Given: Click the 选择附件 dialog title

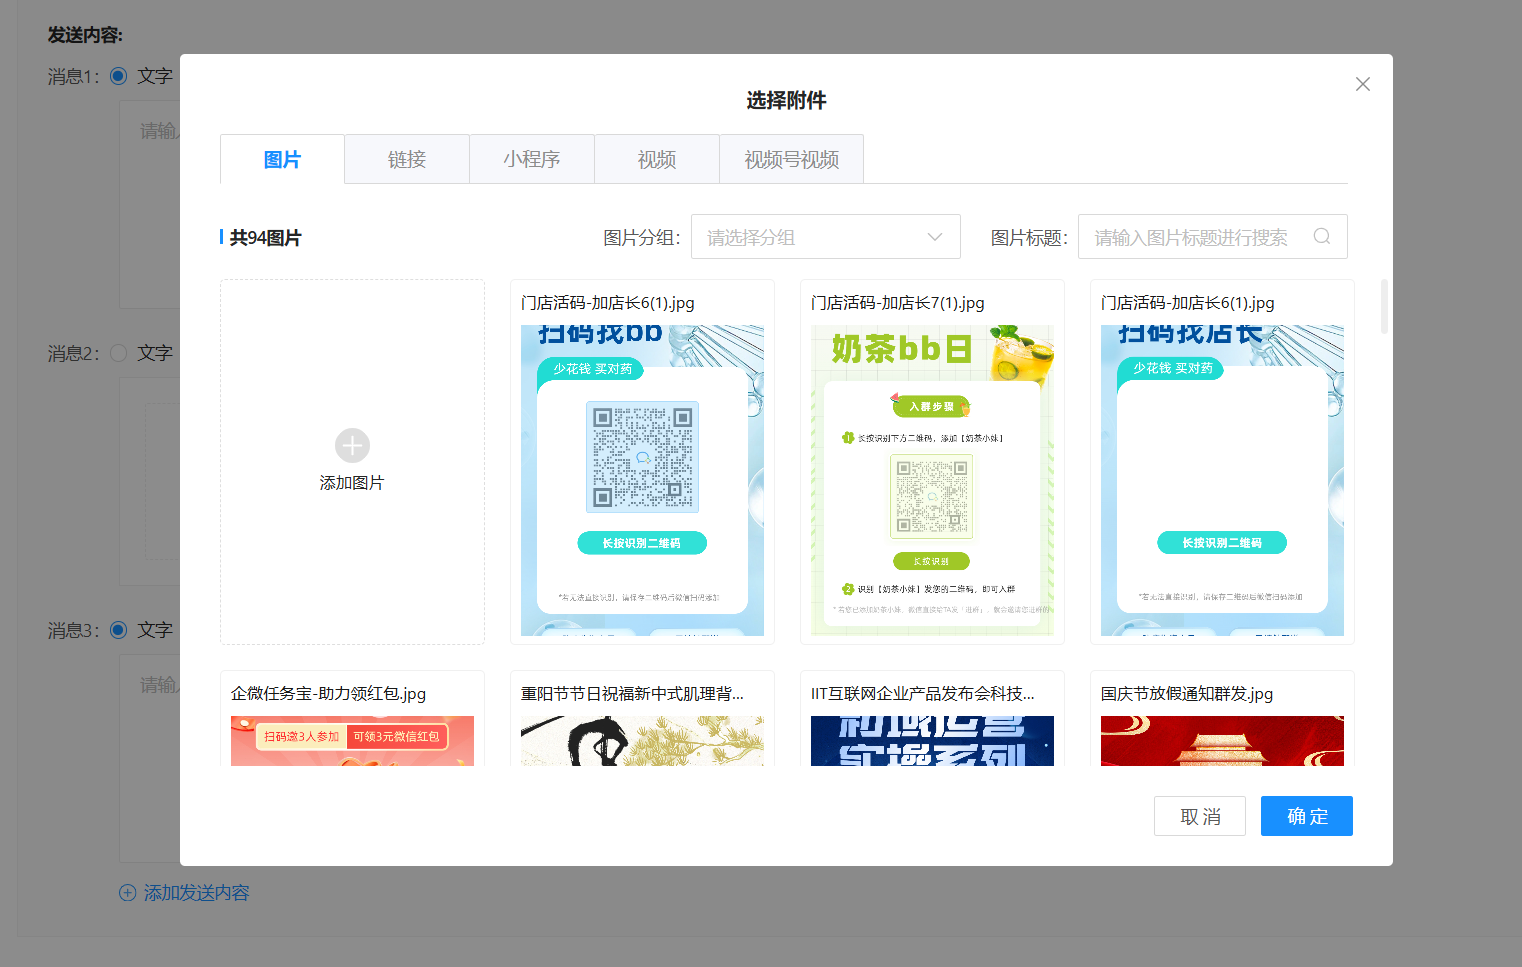Looking at the screenshot, I should (786, 100).
